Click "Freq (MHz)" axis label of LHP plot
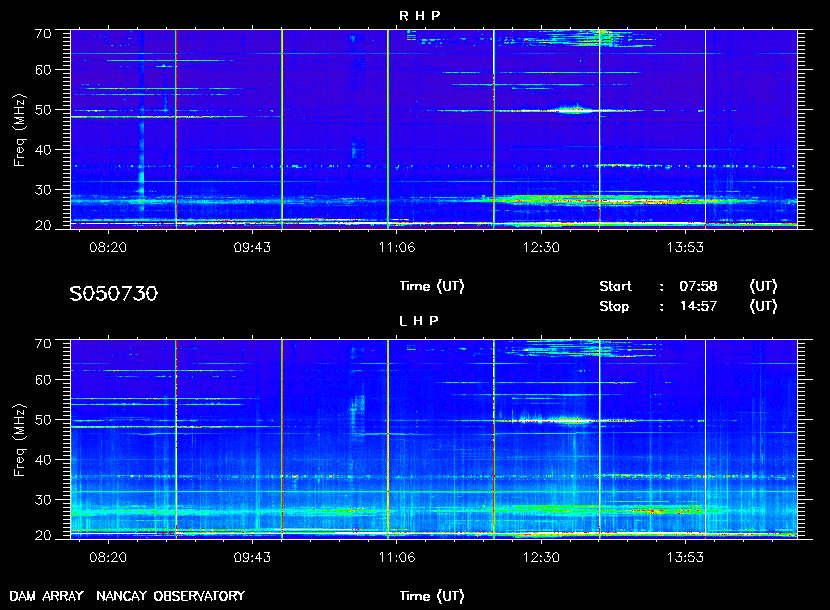The image size is (830, 610). pos(20,441)
